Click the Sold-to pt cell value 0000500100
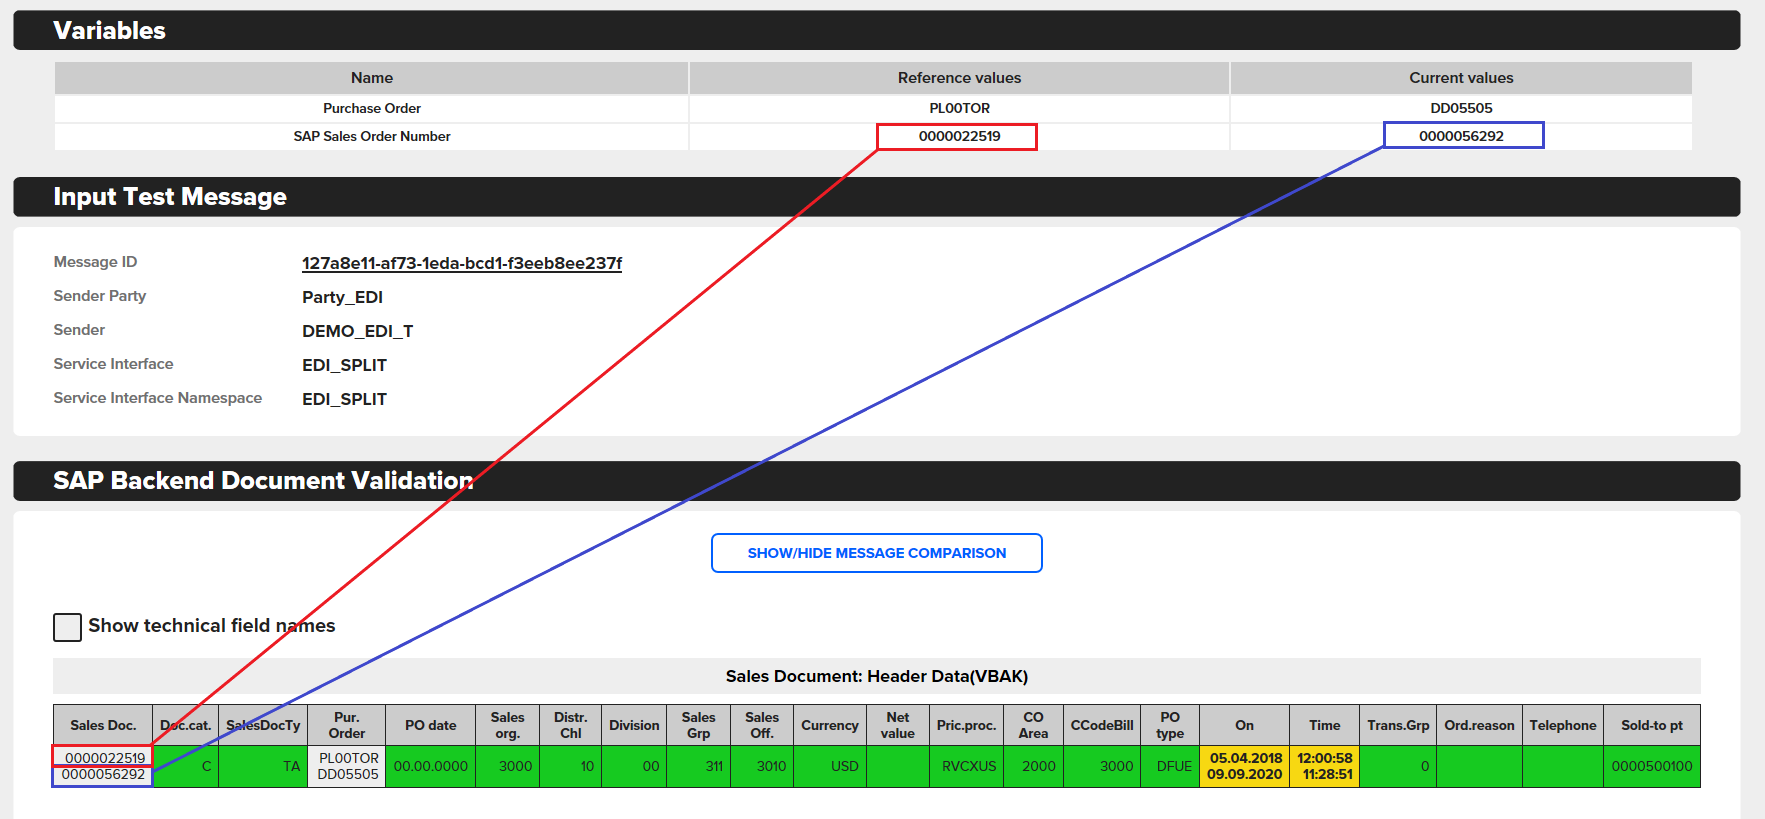This screenshot has width=1765, height=819. [x=1651, y=766]
